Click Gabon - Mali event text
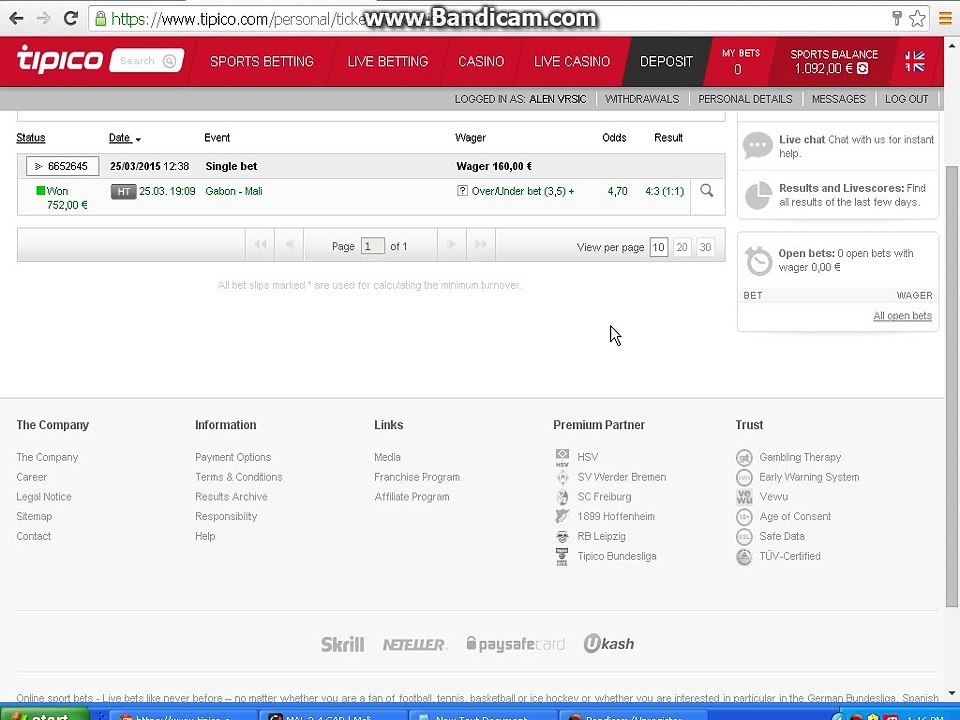This screenshot has height=720, width=960. point(234,191)
